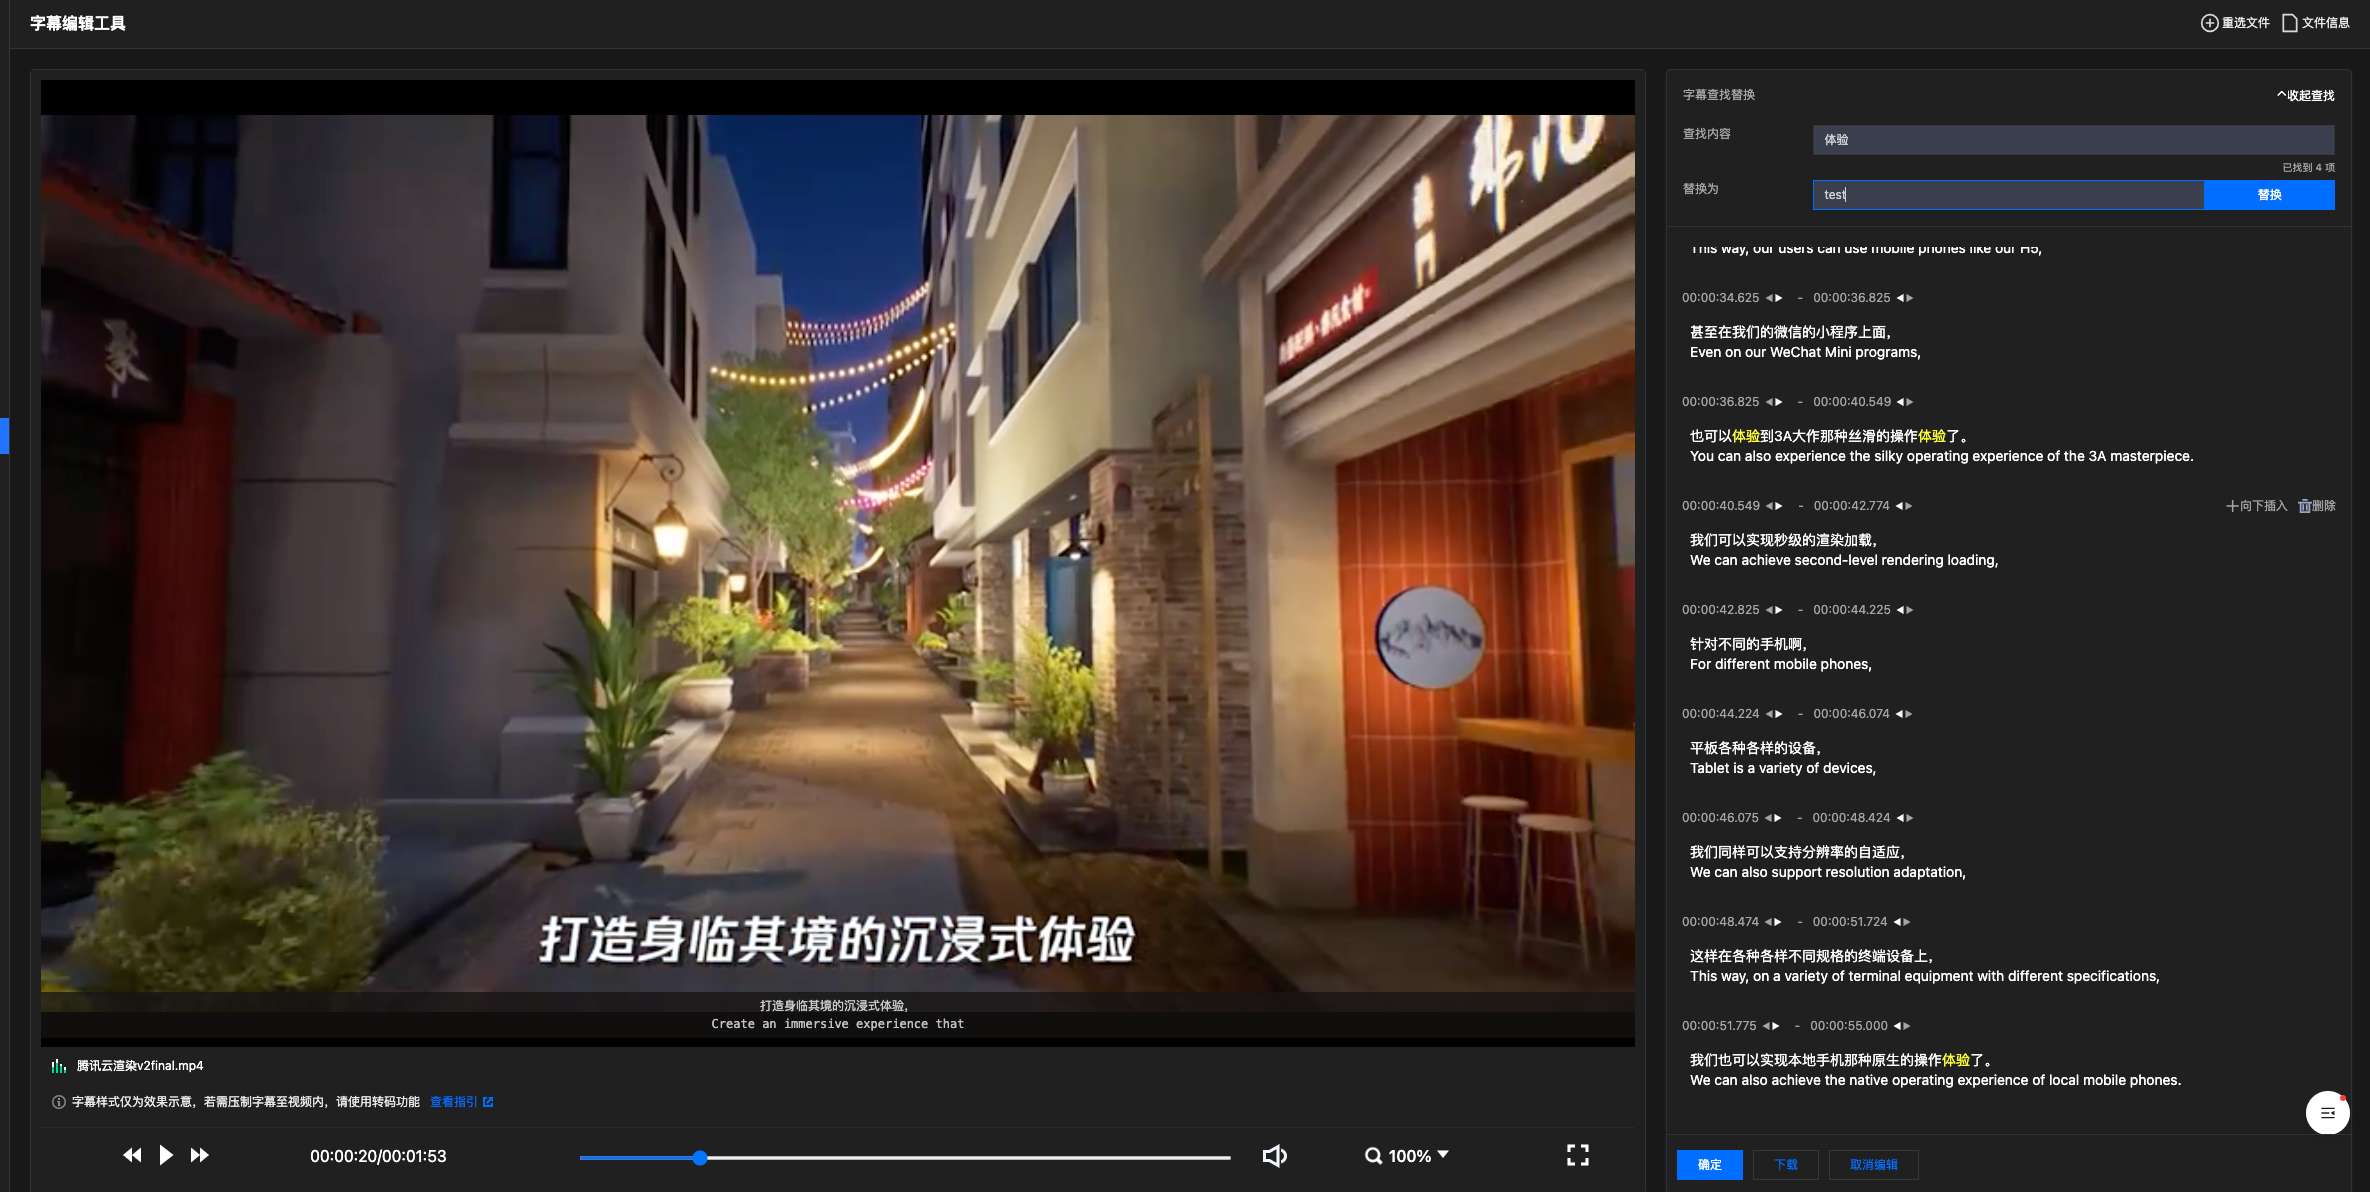Click the fast-forward playback icon

200,1155
